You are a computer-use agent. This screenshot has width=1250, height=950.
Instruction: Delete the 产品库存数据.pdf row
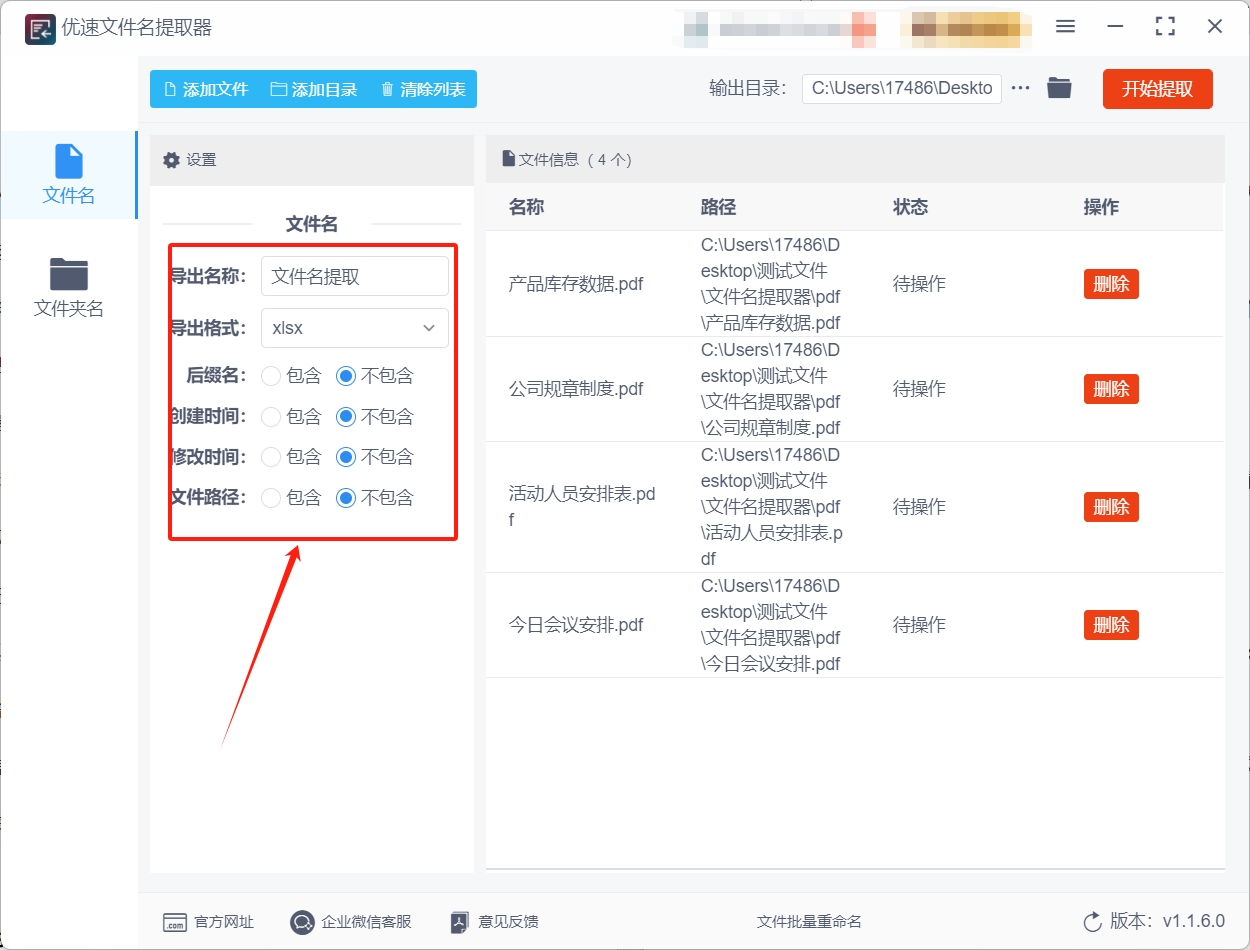point(1111,284)
